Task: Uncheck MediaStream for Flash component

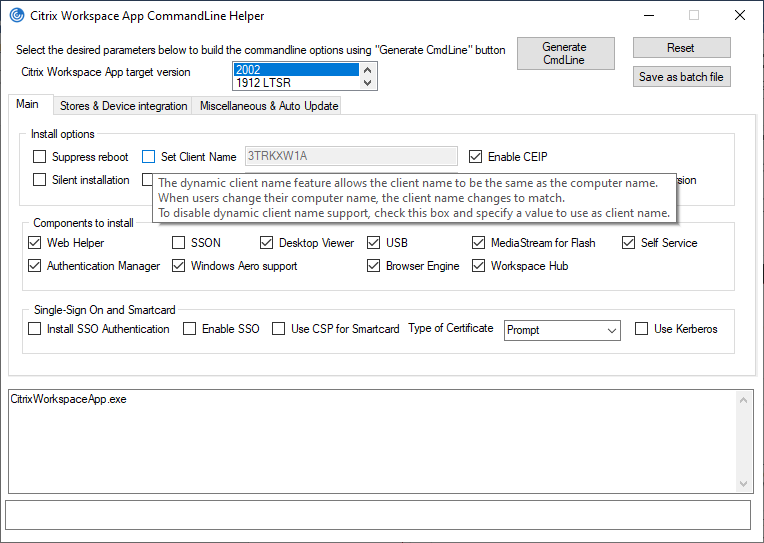Action: click(479, 243)
